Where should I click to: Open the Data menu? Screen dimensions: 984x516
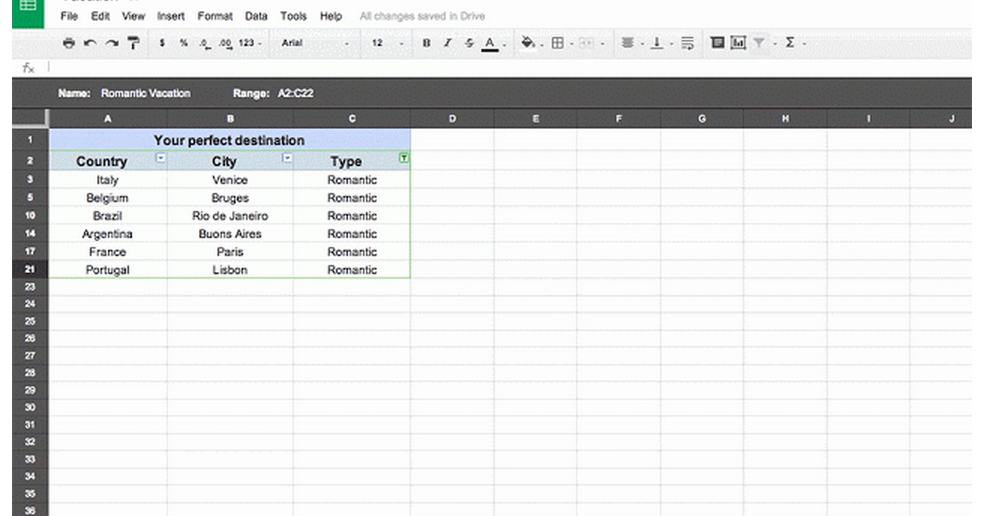(x=256, y=16)
